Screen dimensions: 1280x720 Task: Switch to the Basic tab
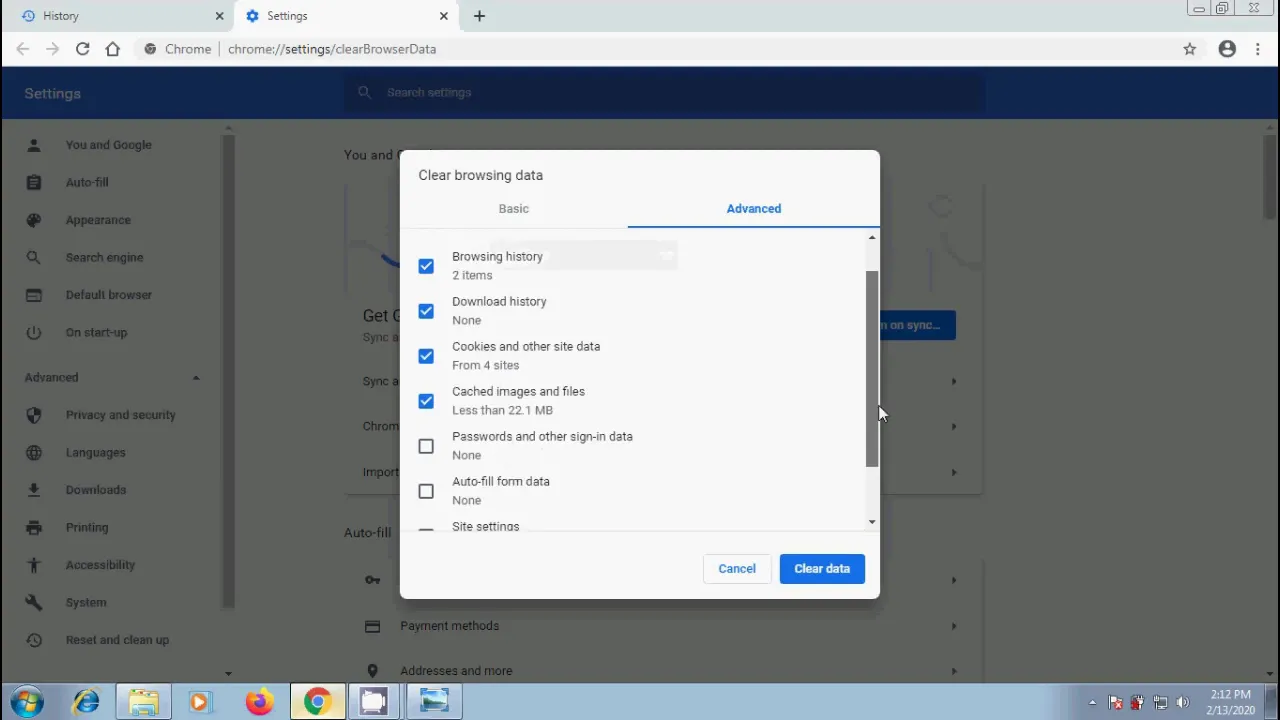click(x=514, y=208)
